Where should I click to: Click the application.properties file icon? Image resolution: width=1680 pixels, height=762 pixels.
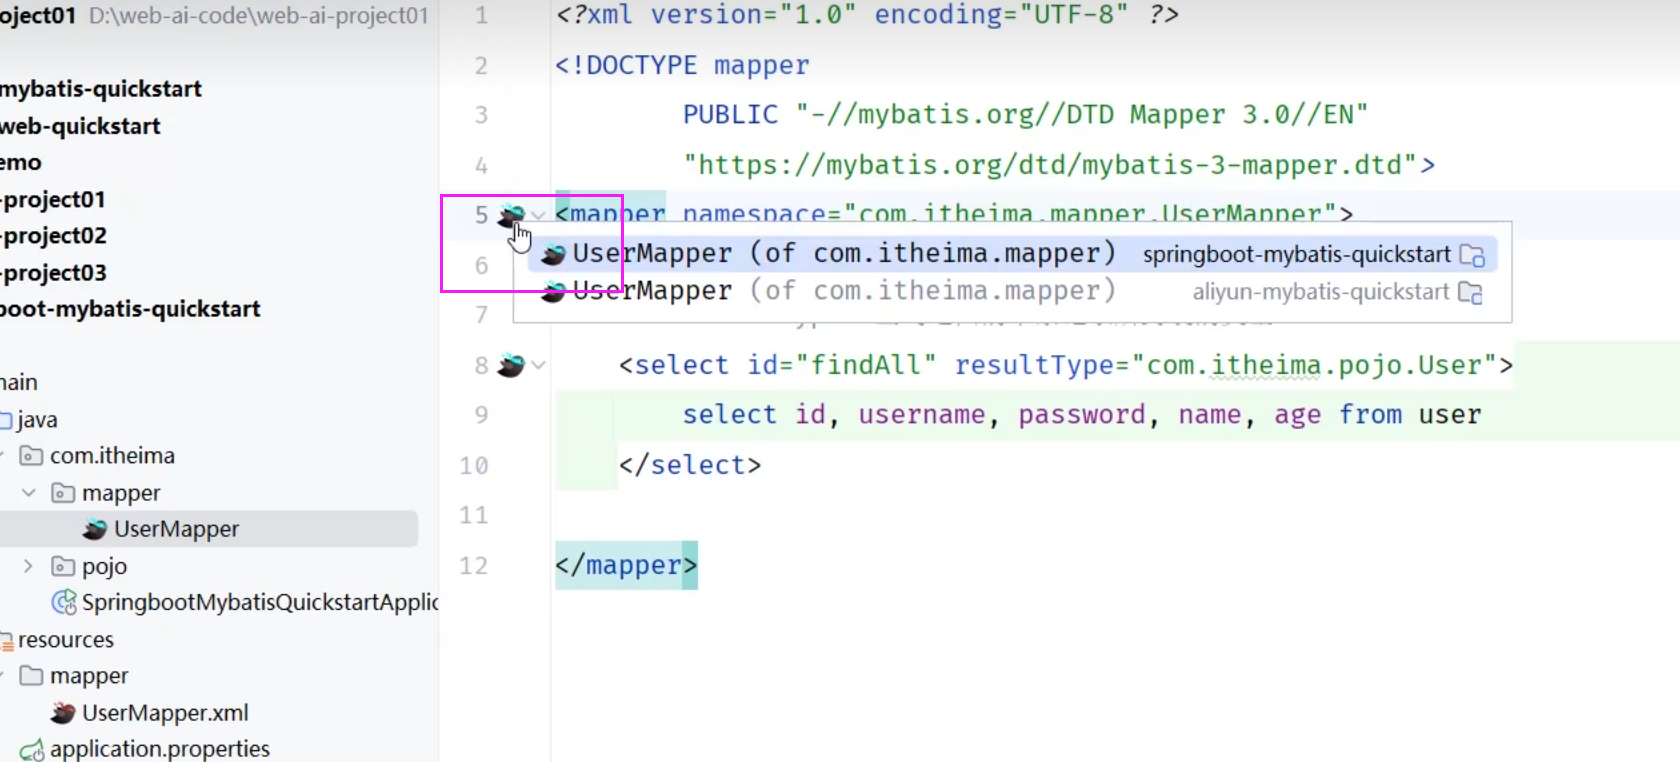[x=32, y=749]
